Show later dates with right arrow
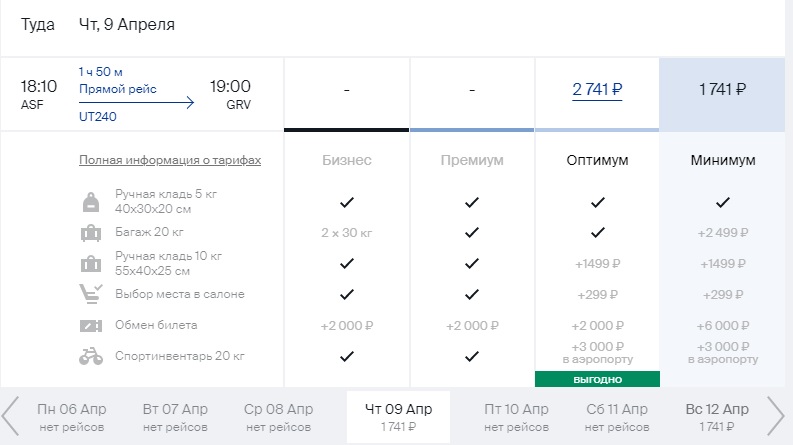Image resolution: width=793 pixels, height=445 pixels. tap(775, 417)
